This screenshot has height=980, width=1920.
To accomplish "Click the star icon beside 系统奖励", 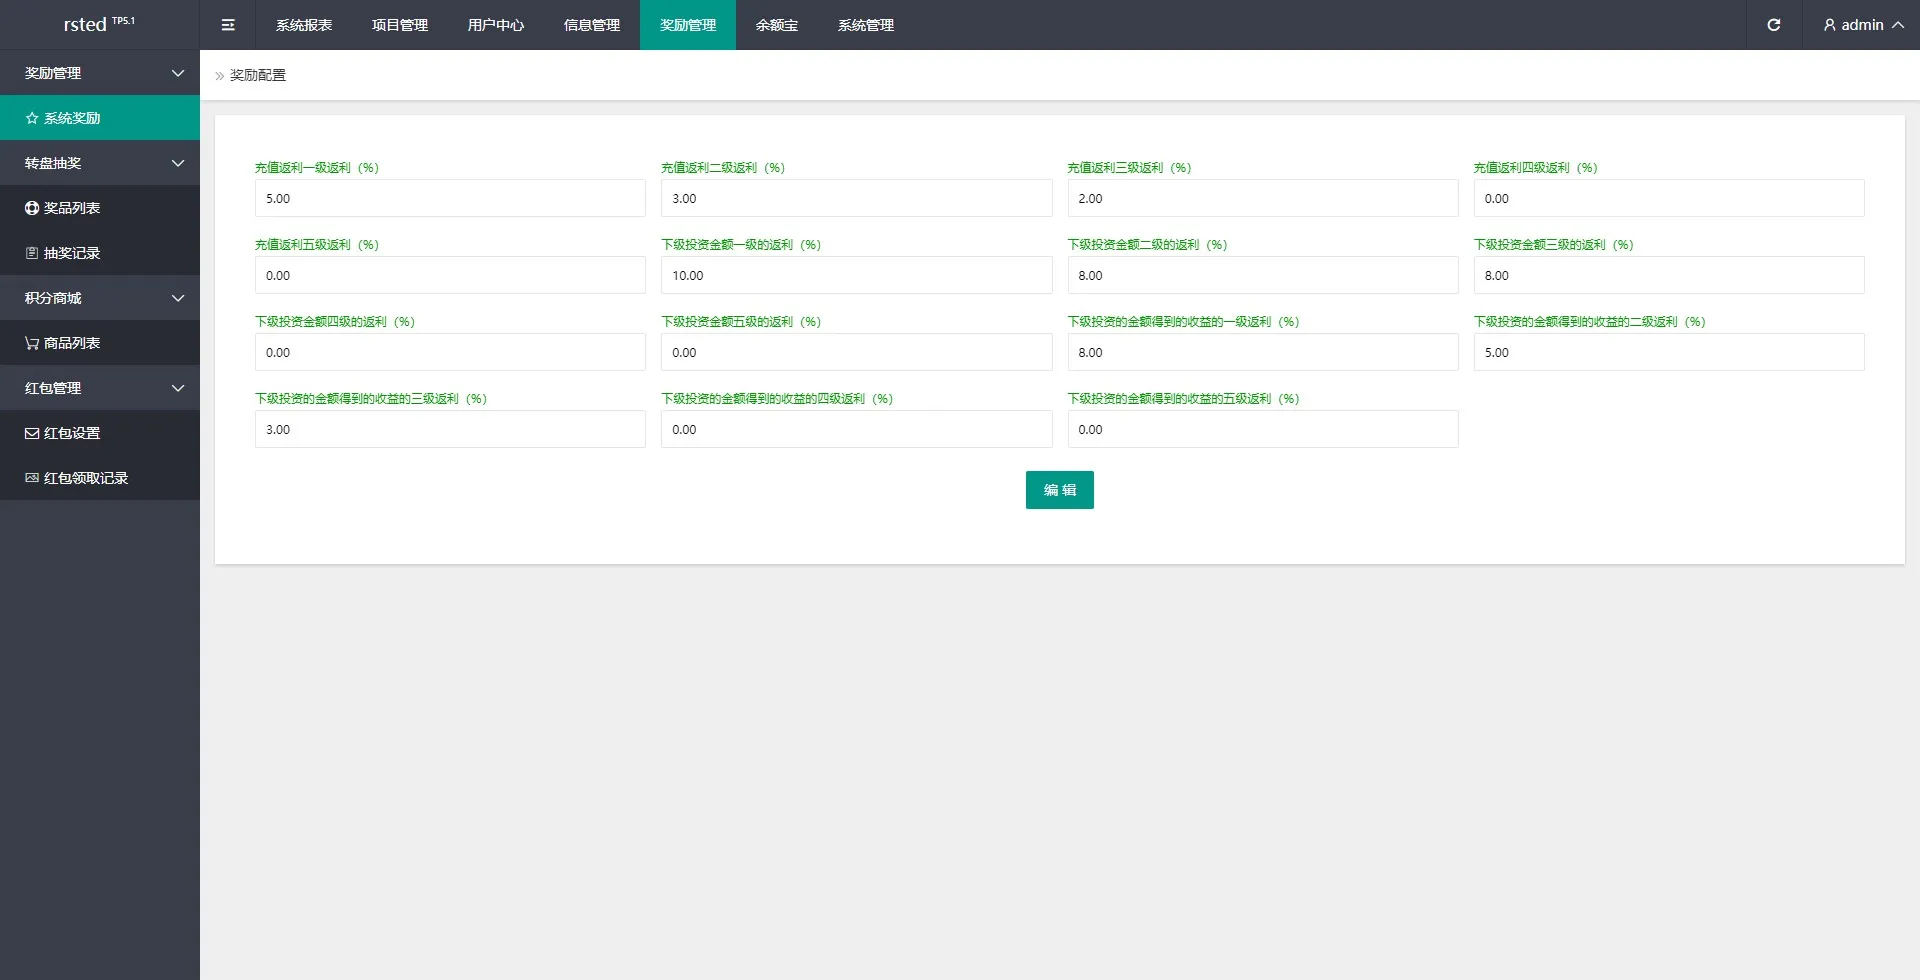I will tap(32, 118).
